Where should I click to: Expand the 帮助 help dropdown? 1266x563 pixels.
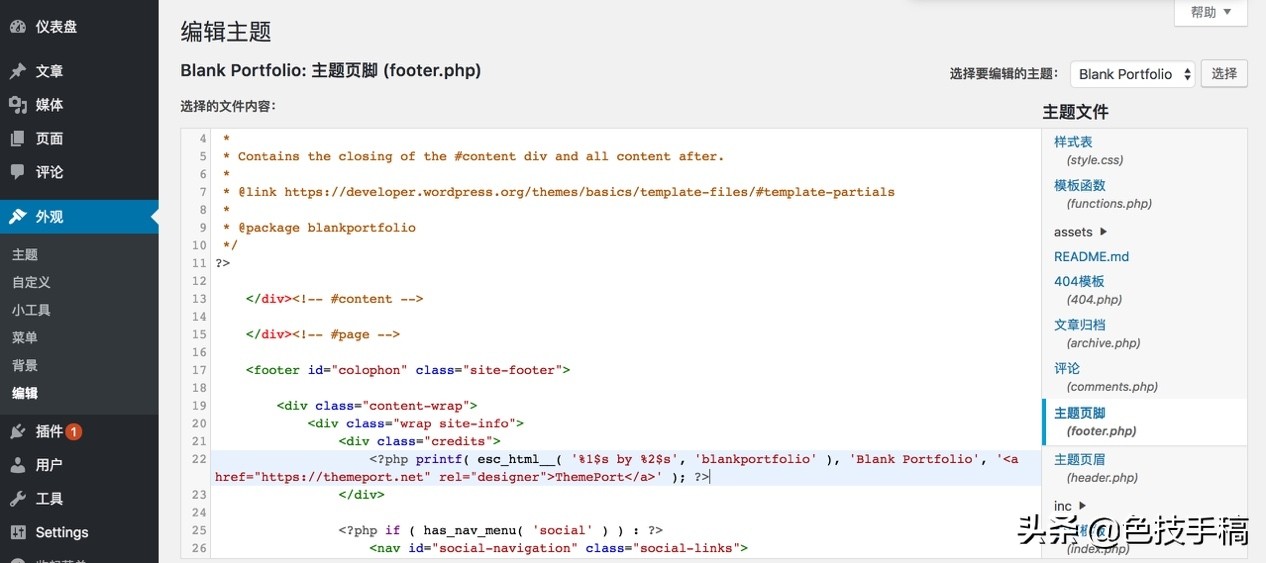pyautogui.click(x=1210, y=13)
